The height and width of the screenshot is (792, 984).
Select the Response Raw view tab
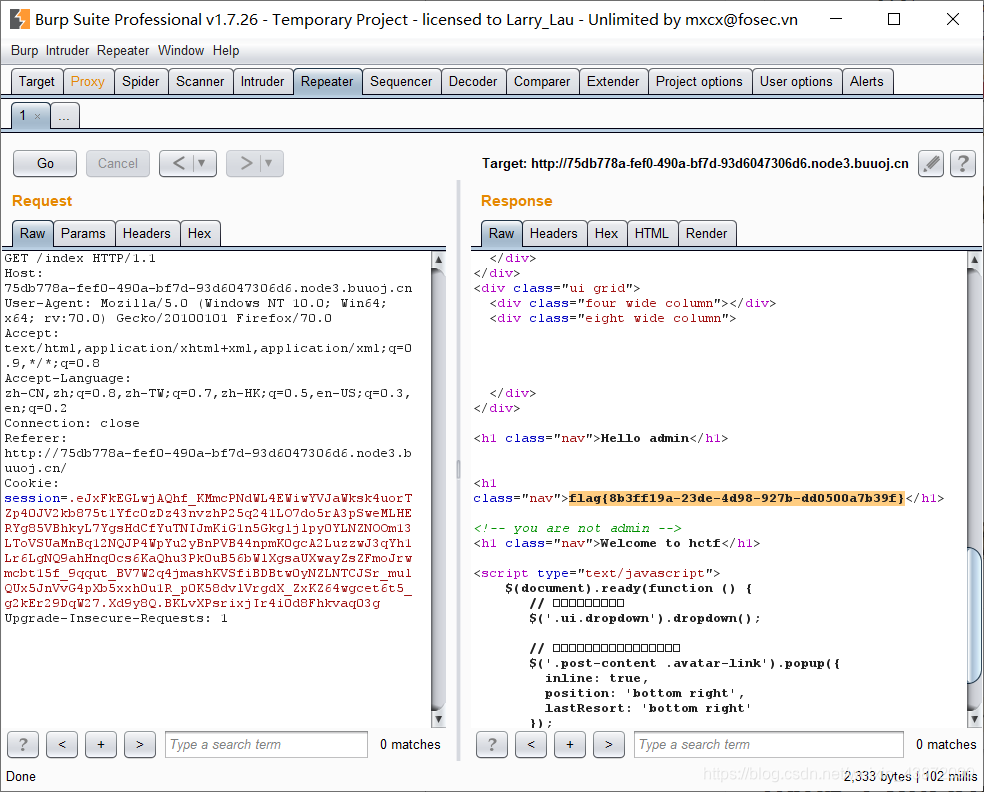pos(501,233)
